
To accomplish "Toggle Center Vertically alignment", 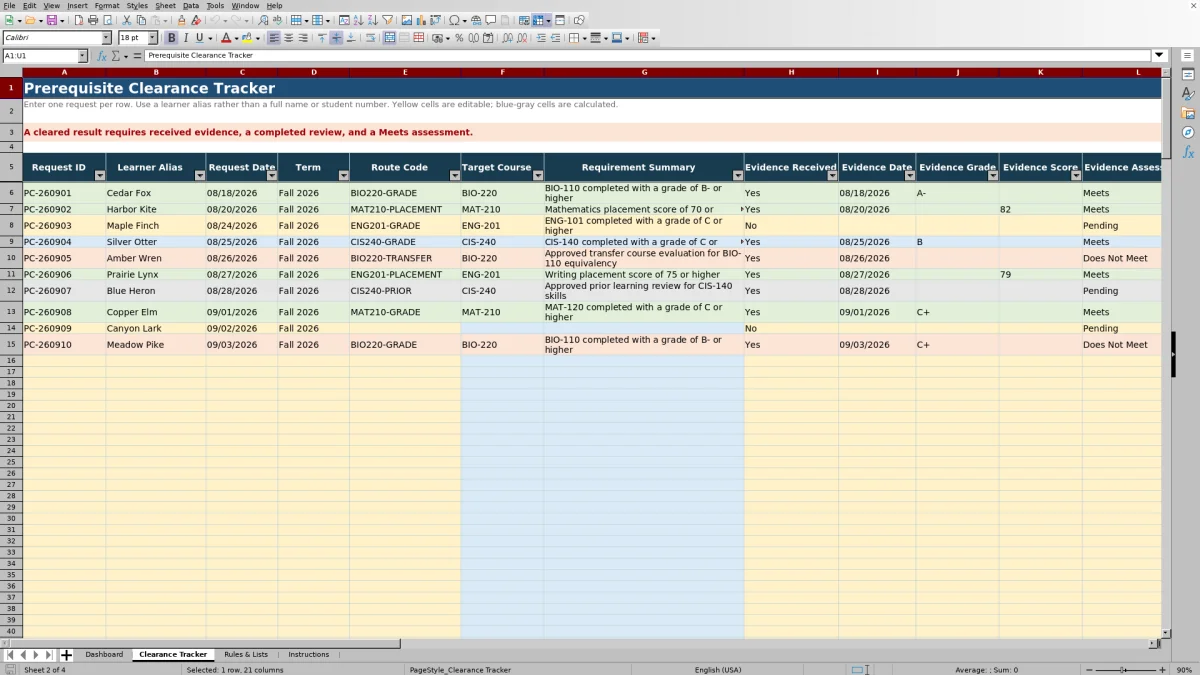I will [x=336, y=38].
